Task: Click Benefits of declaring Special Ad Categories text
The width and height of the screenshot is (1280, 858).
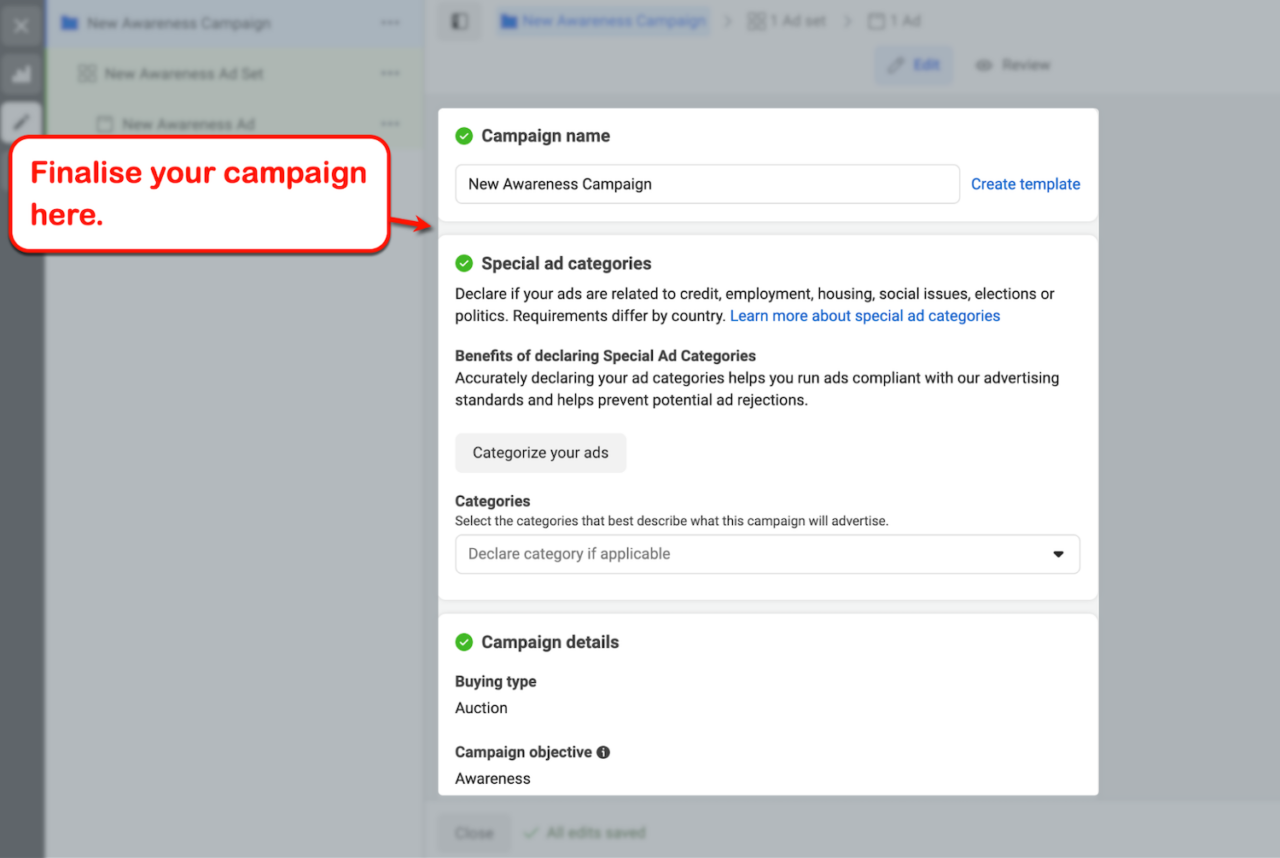Action: (605, 356)
